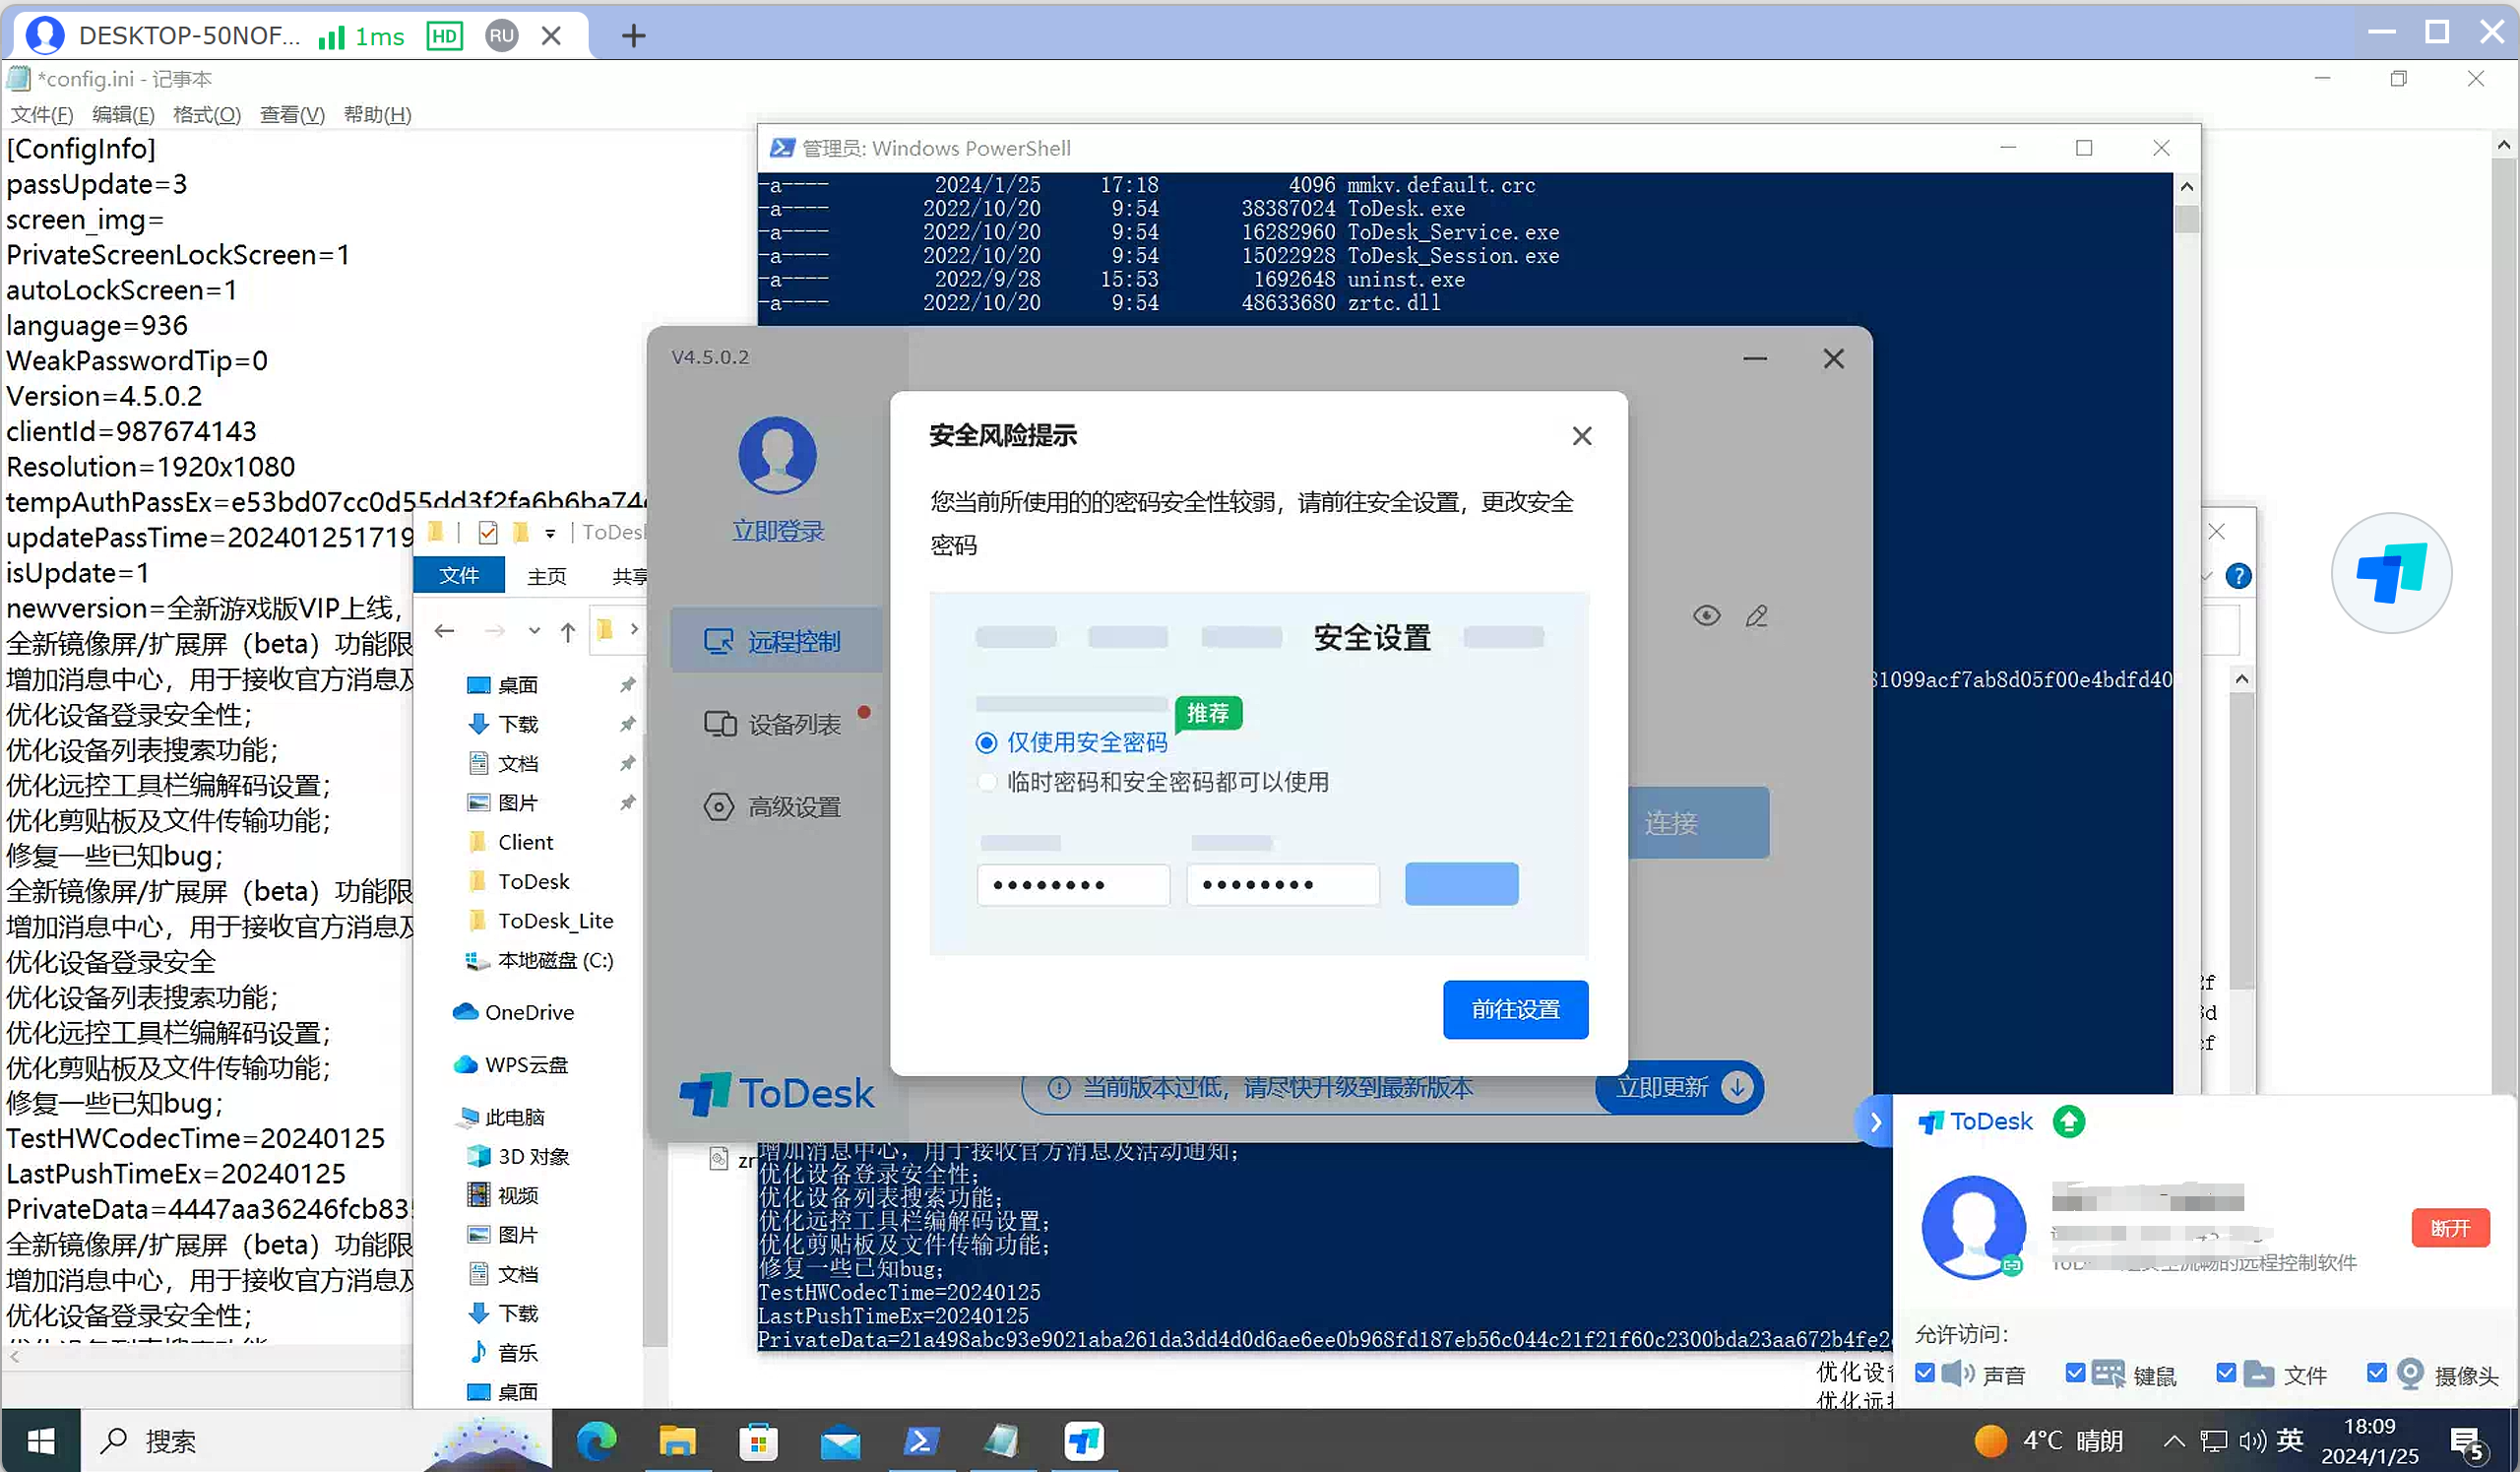
Task: Expand address bar folder chevron
Action: pyautogui.click(x=634, y=629)
